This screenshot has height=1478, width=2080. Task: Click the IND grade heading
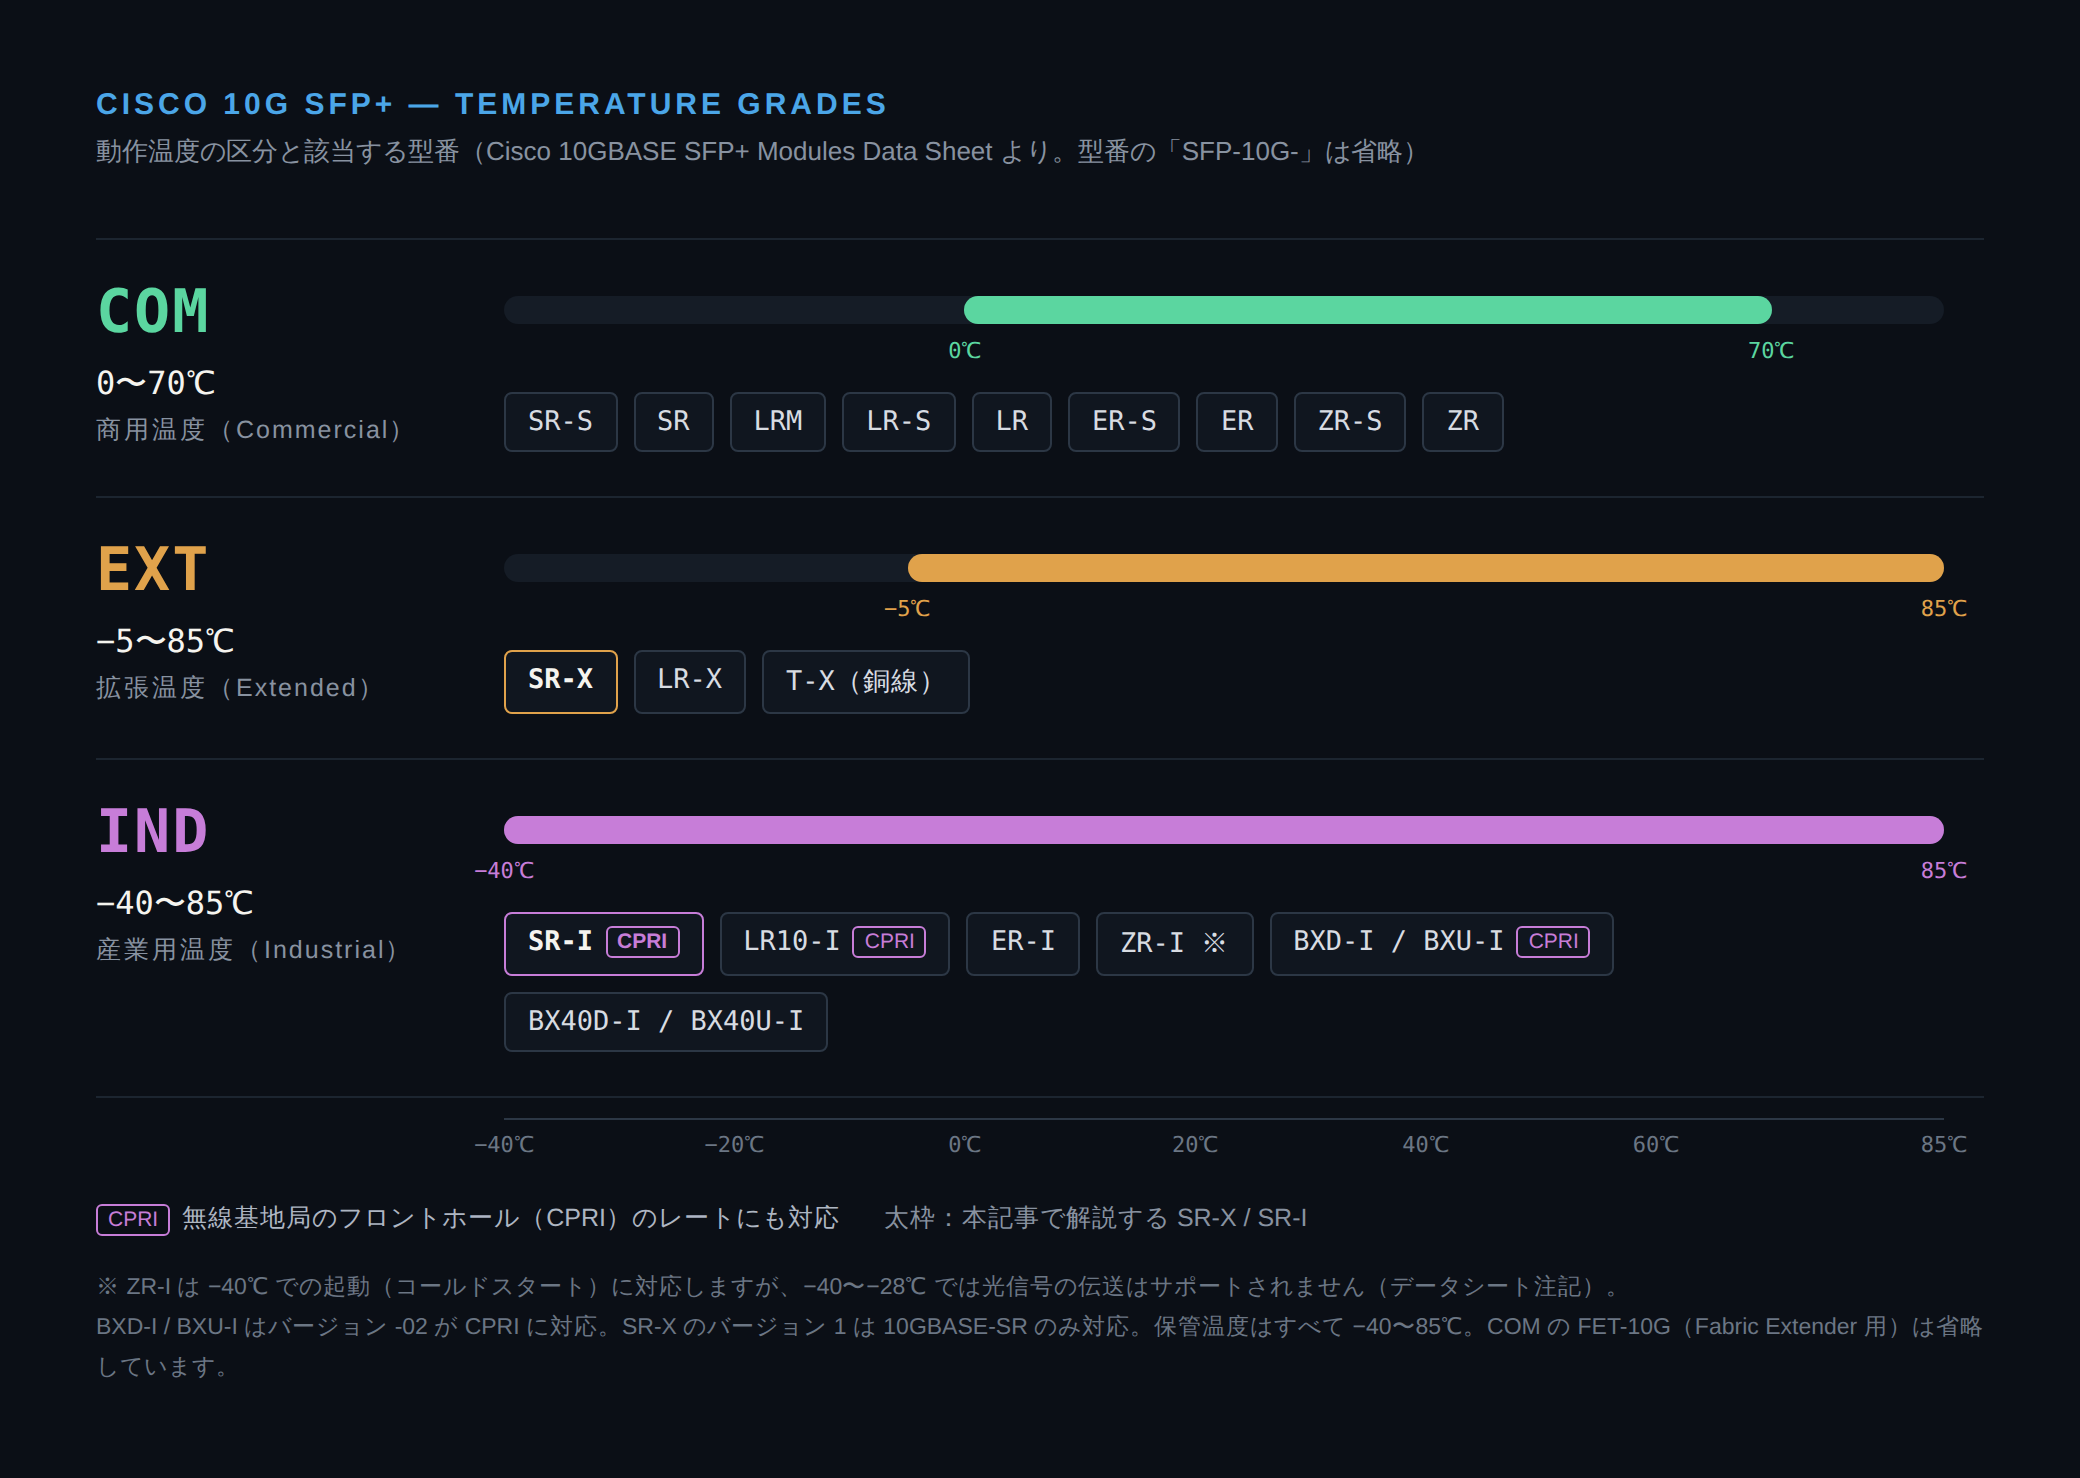coord(152,831)
